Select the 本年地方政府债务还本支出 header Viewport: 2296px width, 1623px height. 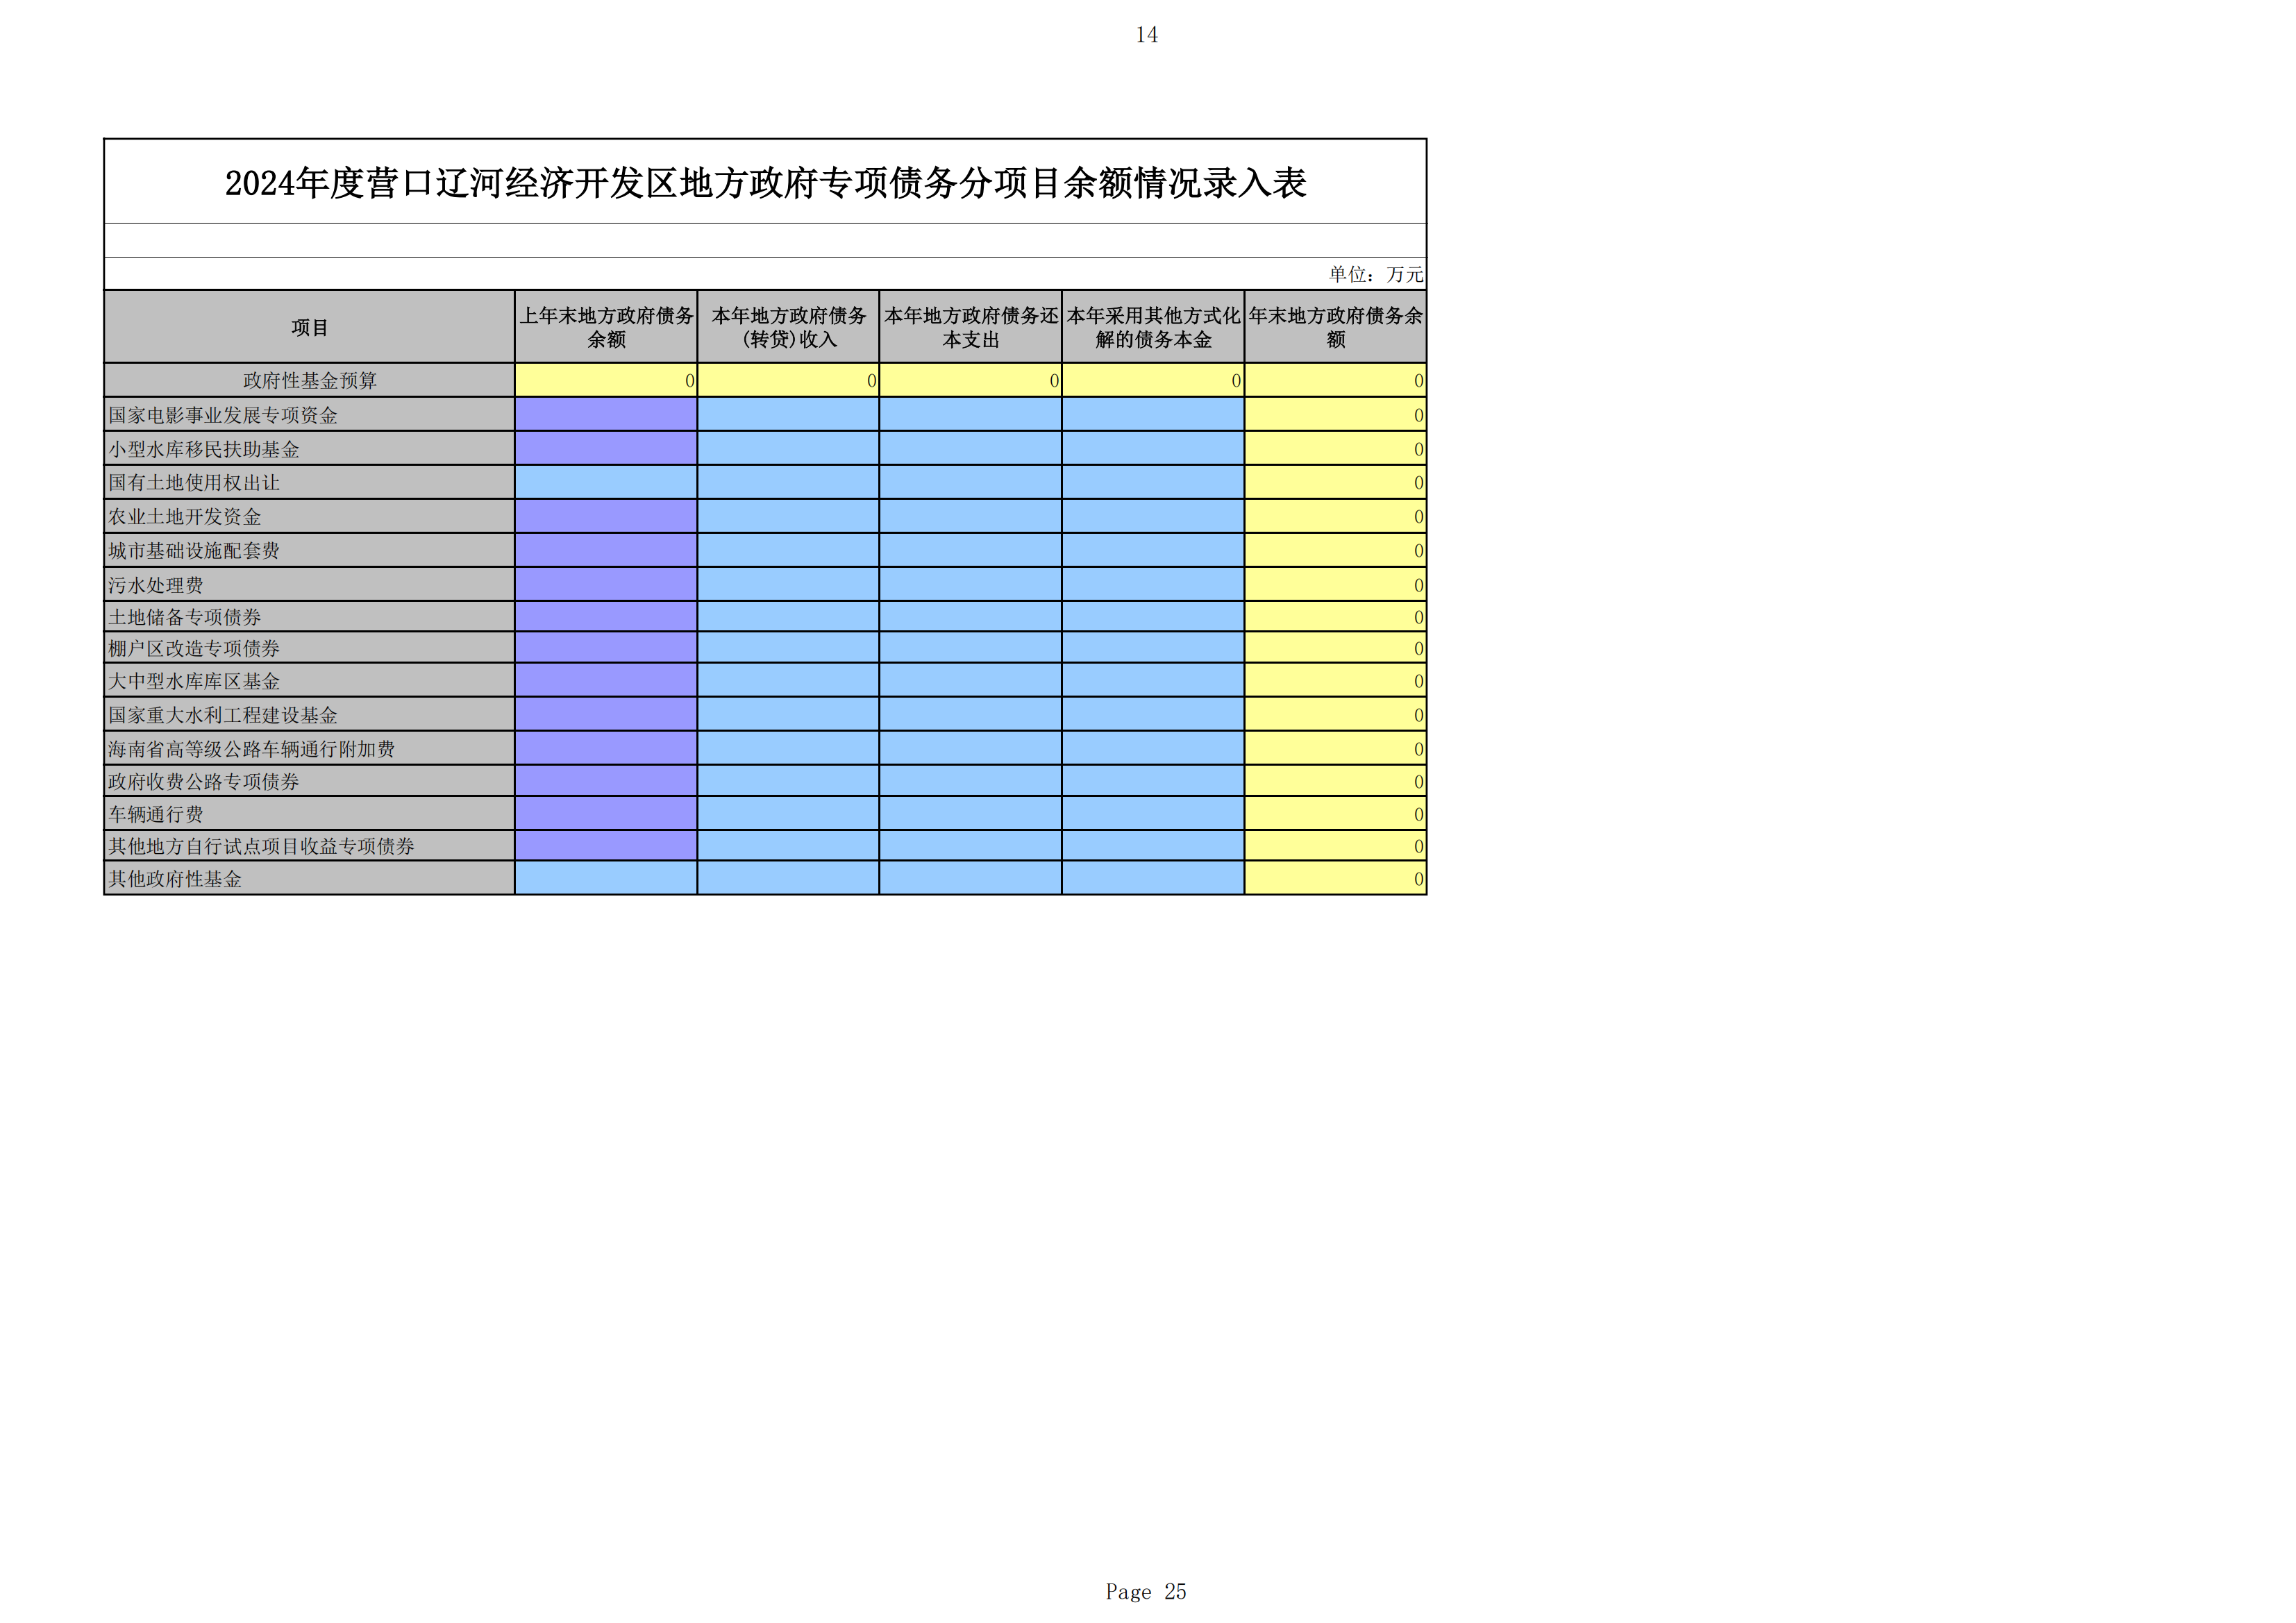971,327
